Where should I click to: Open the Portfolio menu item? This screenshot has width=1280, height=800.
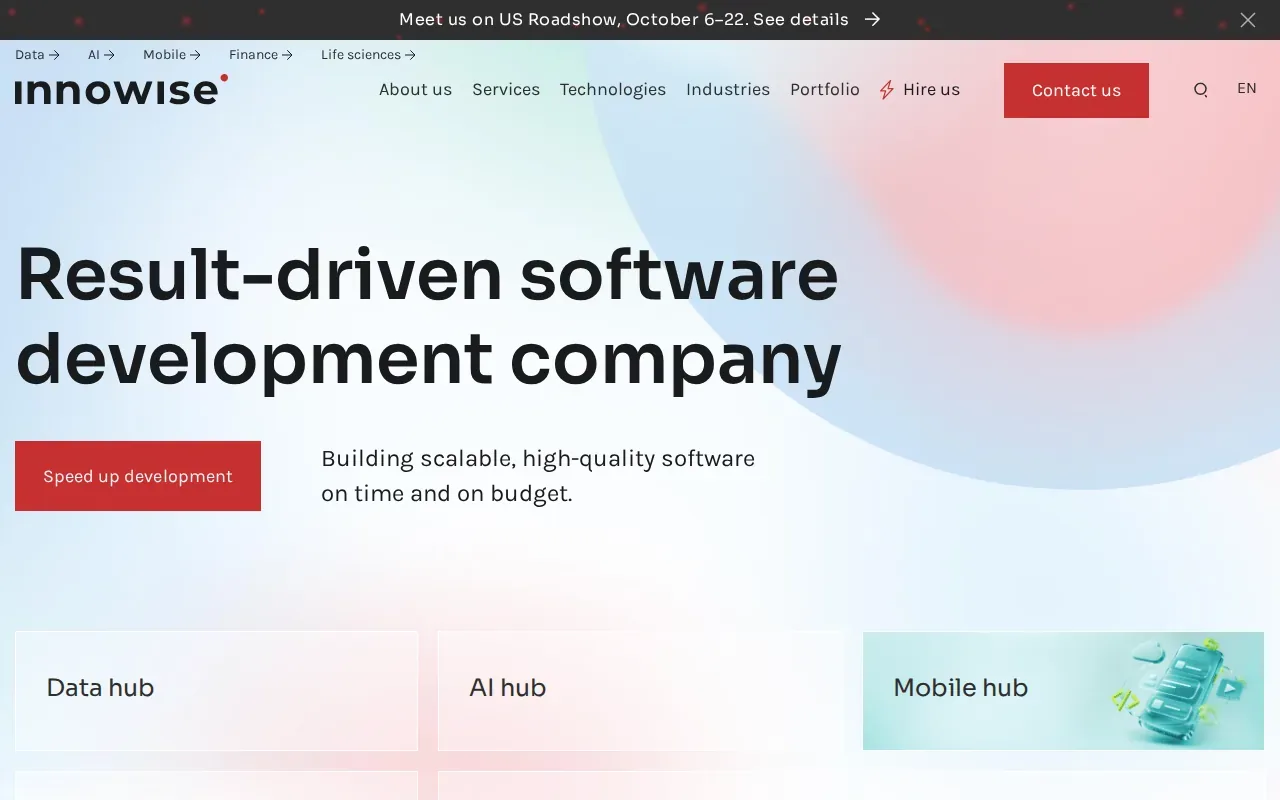coord(825,90)
